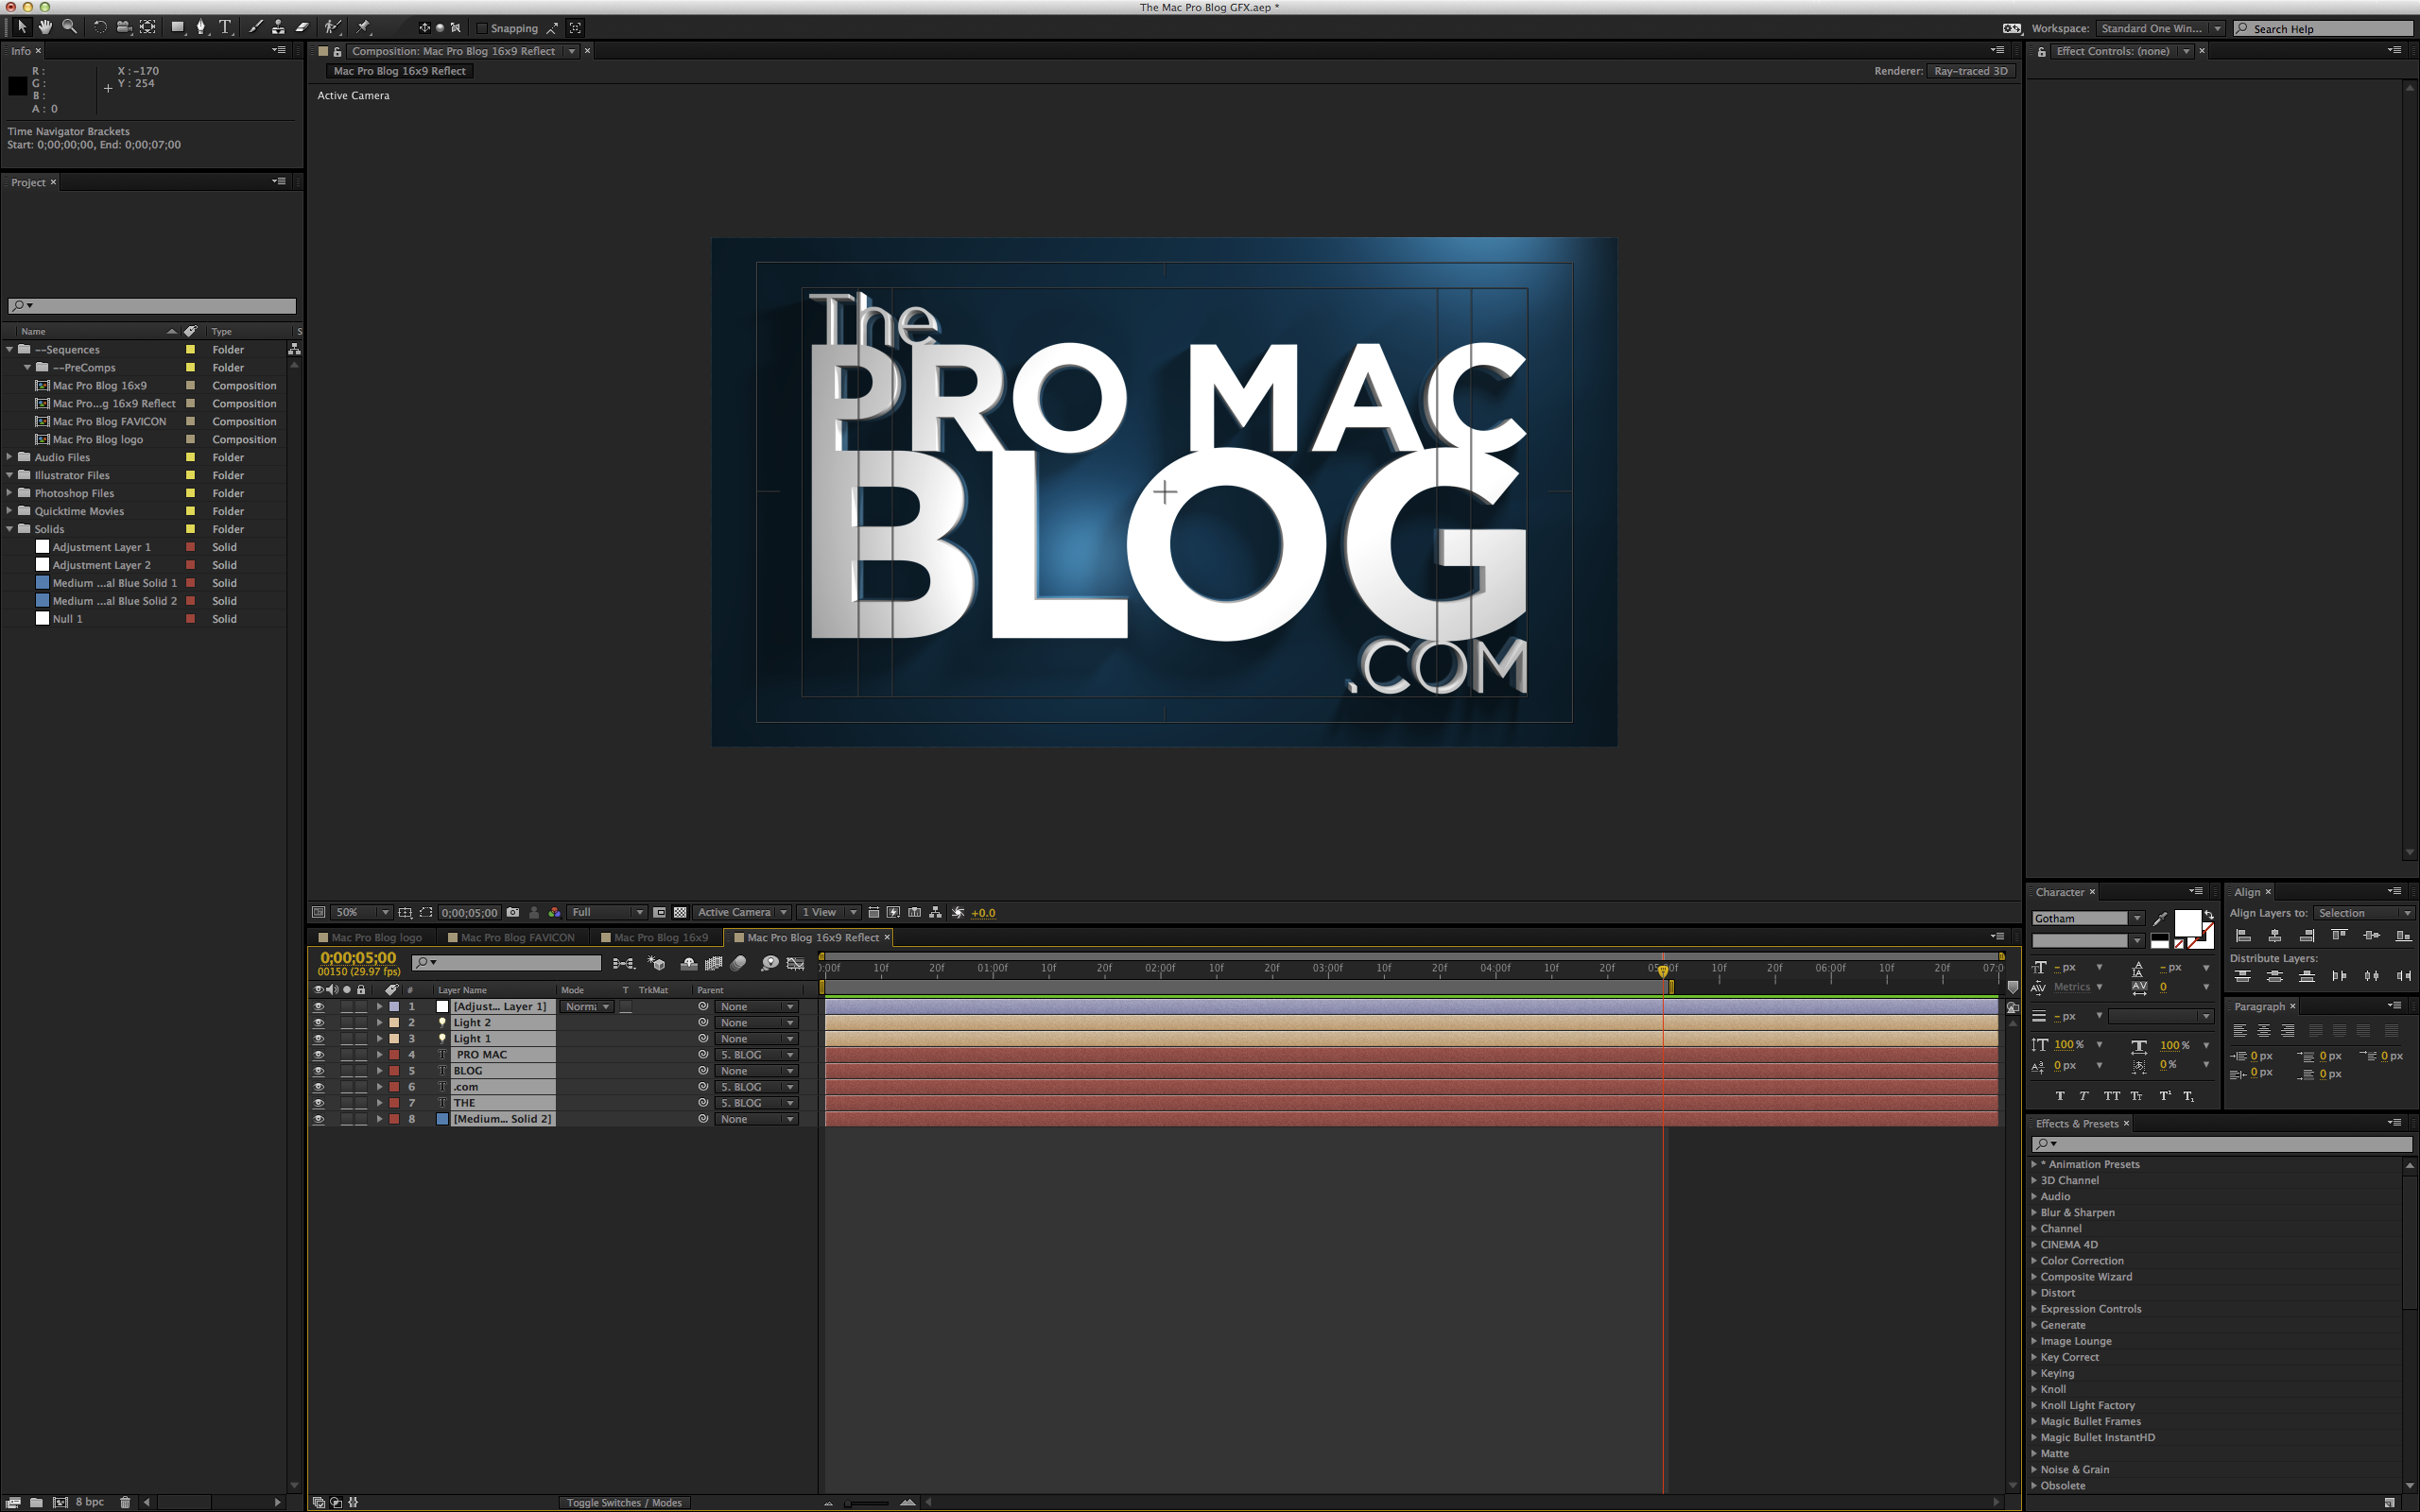Click the Draft 3D timeline icon
This screenshot has height=1512, width=2420.
pos(657,963)
